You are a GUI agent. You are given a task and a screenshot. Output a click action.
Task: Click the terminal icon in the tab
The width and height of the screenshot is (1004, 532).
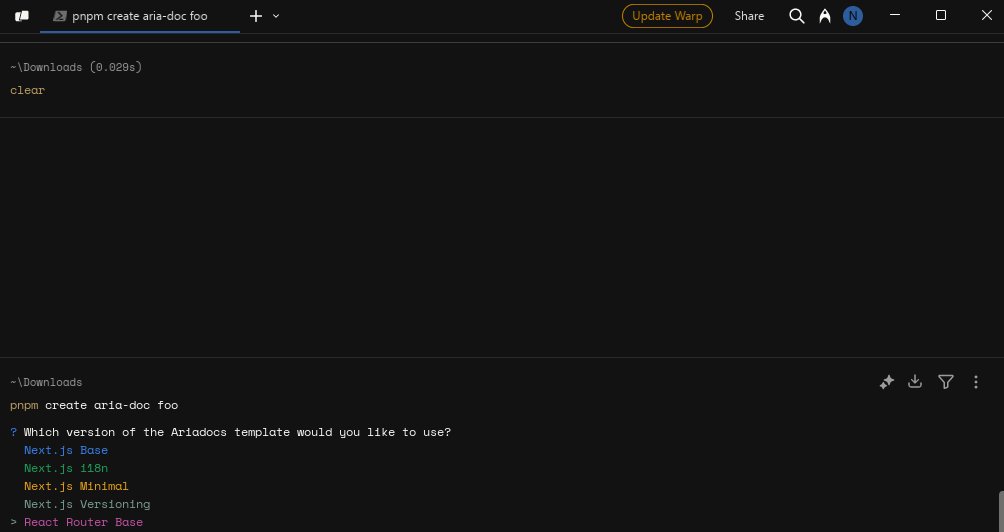[x=60, y=16]
